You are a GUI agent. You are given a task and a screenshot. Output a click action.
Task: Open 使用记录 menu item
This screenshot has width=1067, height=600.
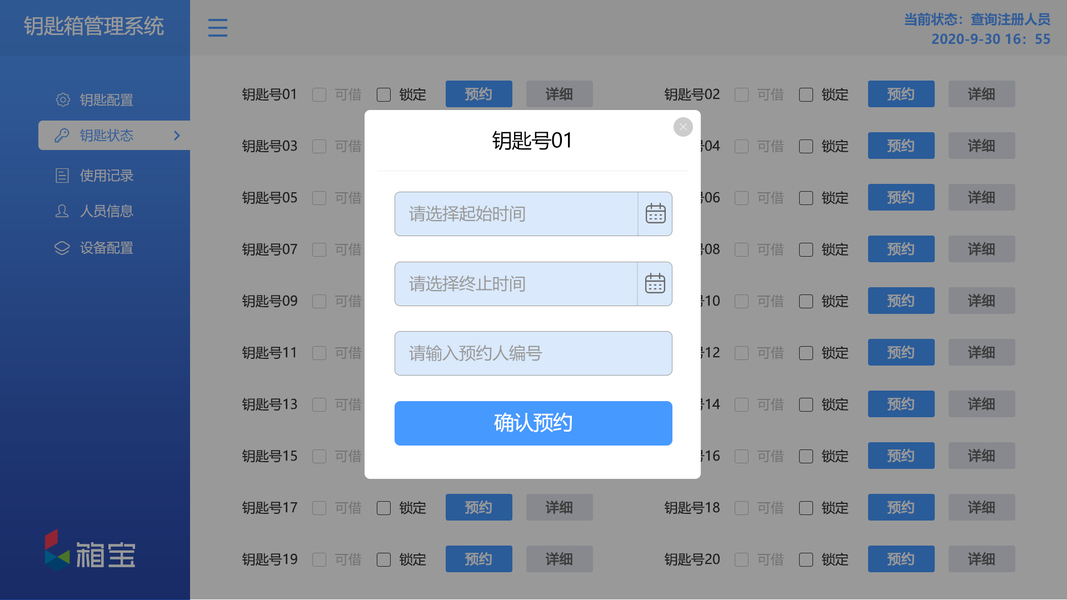click(x=107, y=176)
